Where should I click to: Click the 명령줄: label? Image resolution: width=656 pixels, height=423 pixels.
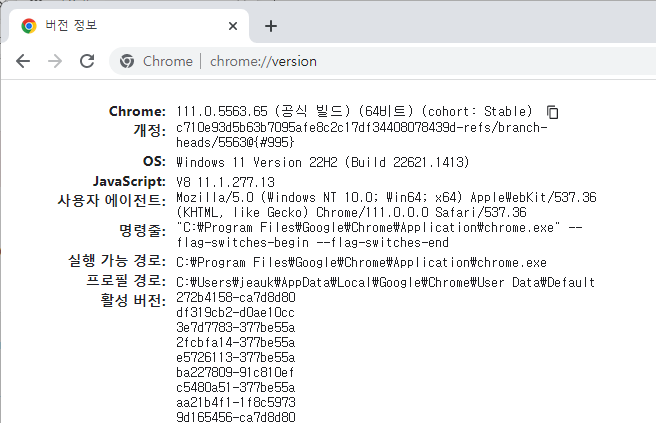[142, 230]
